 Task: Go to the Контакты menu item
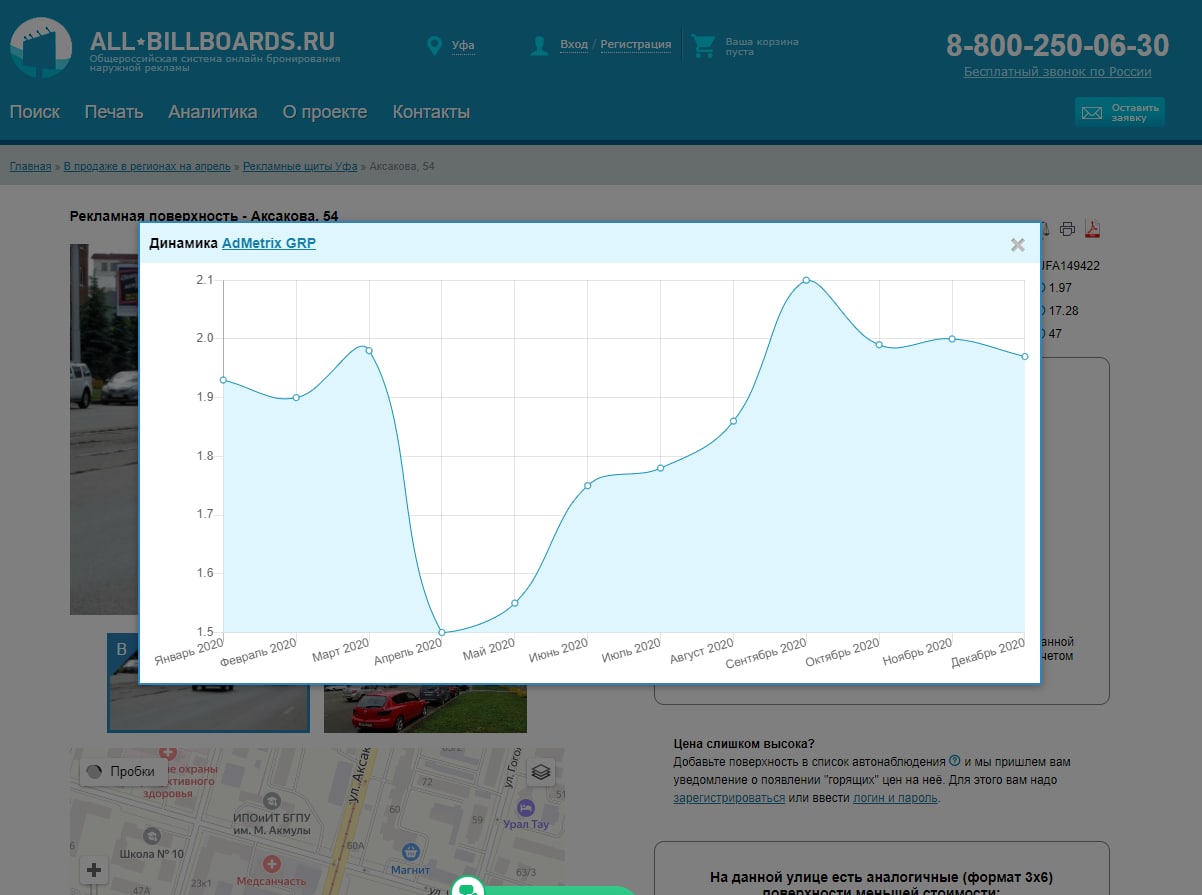(431, 112)
